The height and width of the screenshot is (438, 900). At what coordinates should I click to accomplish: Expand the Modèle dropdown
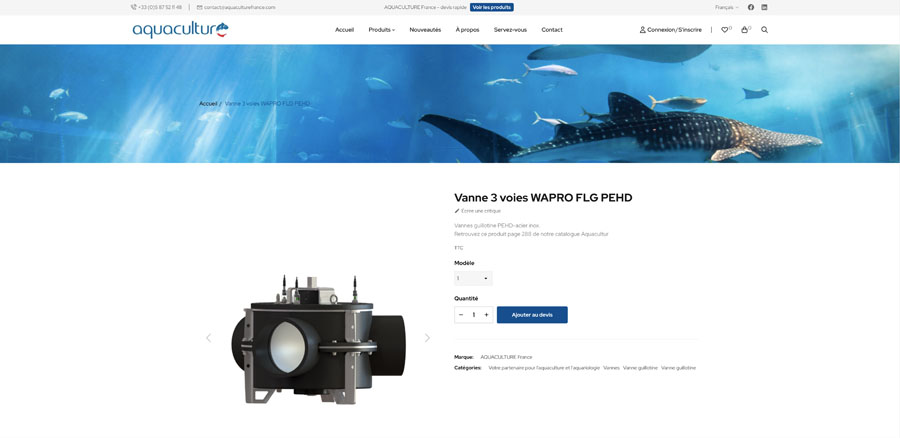(473, 278)
